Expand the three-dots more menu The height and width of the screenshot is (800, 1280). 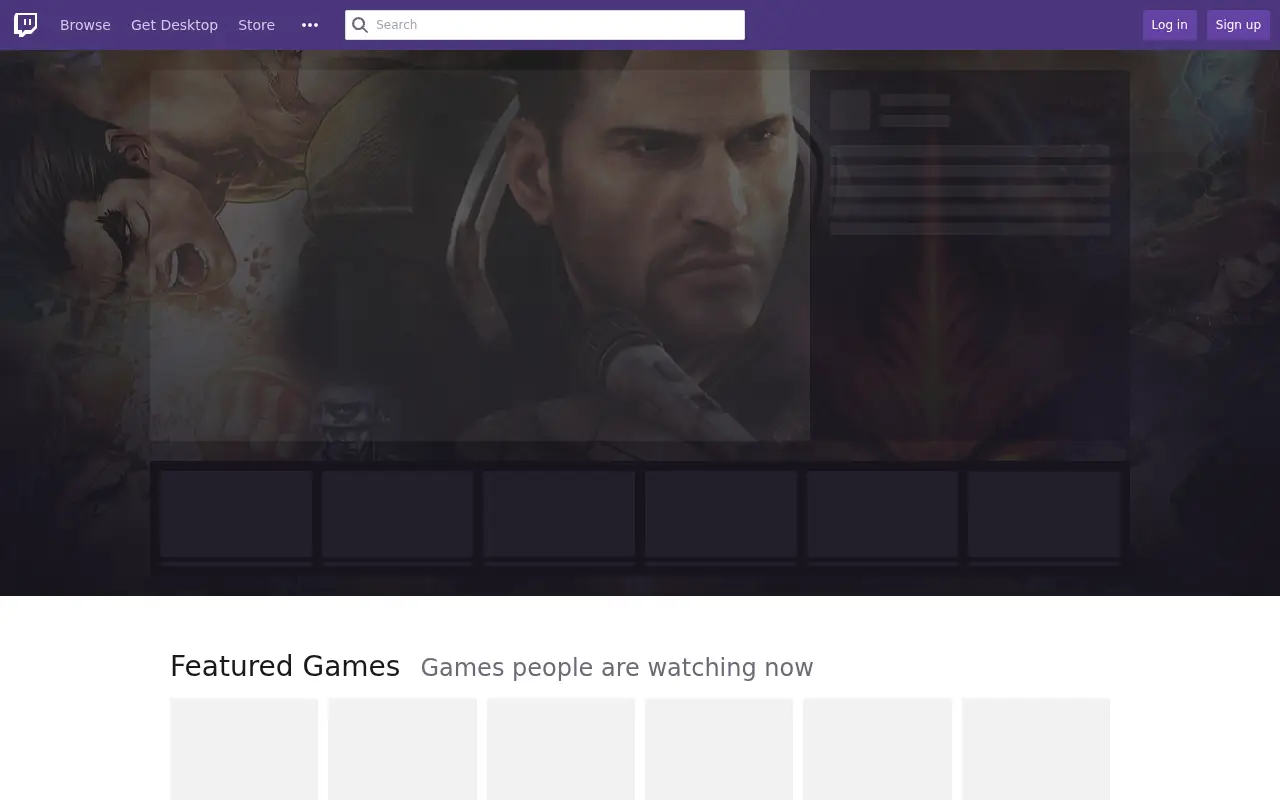pos(310,25)
